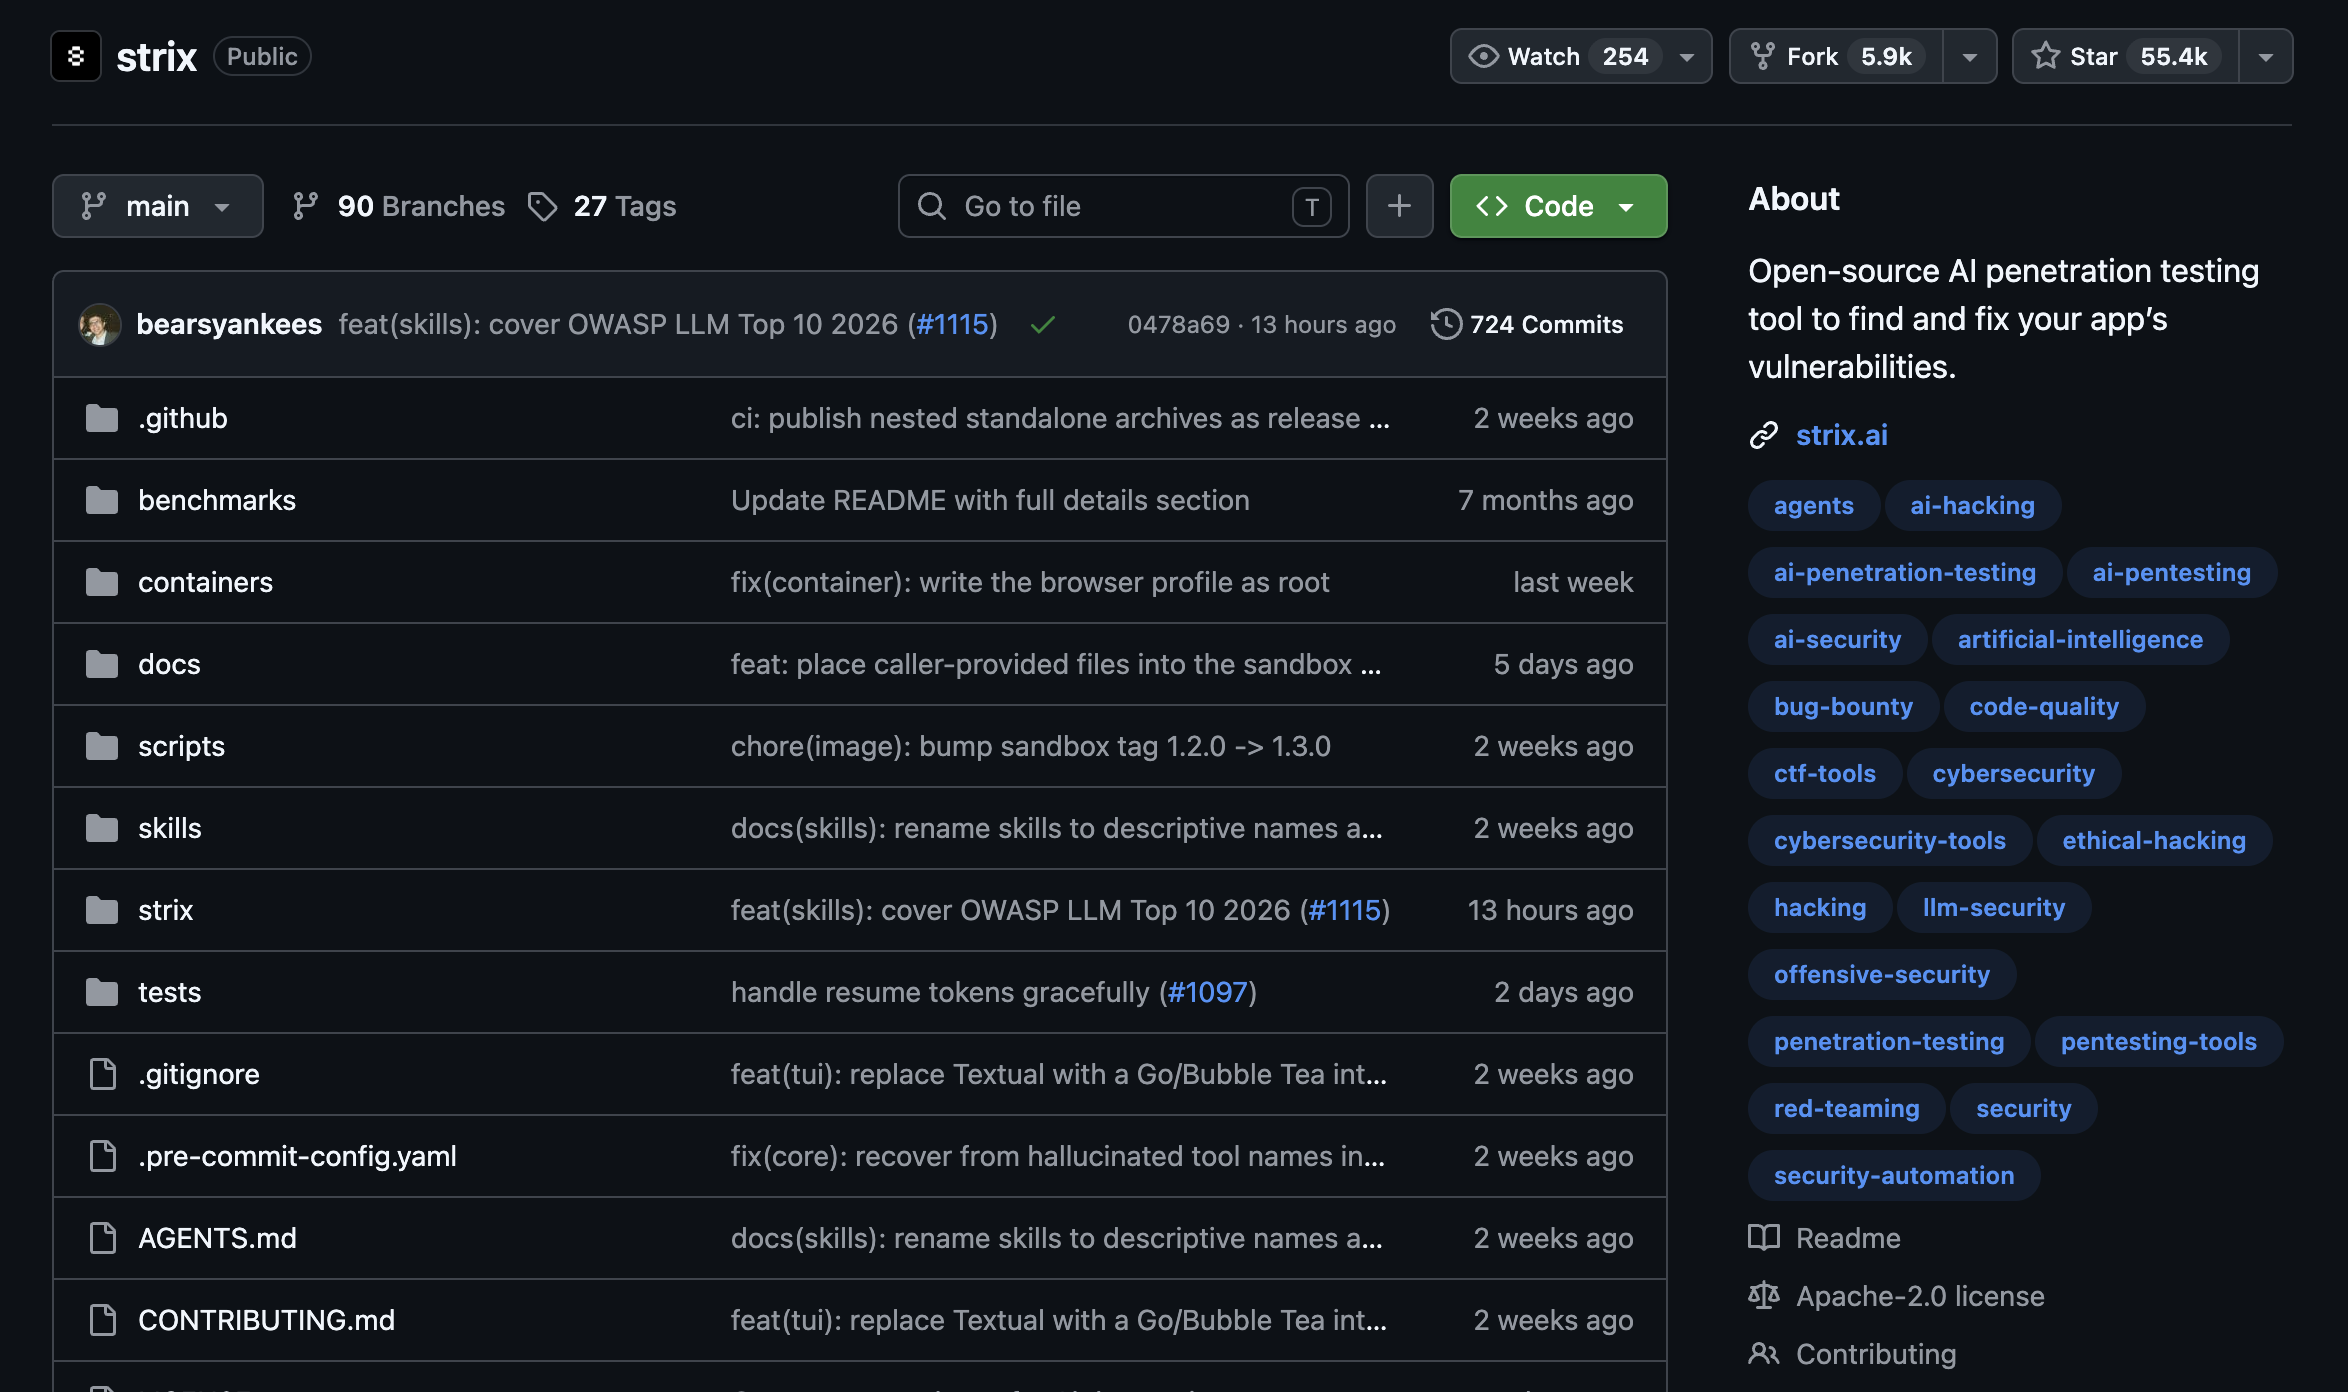Expand the Watch notifications dropdown arrow
The width and height of the screenshot is (2348, 1392).
[x=1687, y=57]
